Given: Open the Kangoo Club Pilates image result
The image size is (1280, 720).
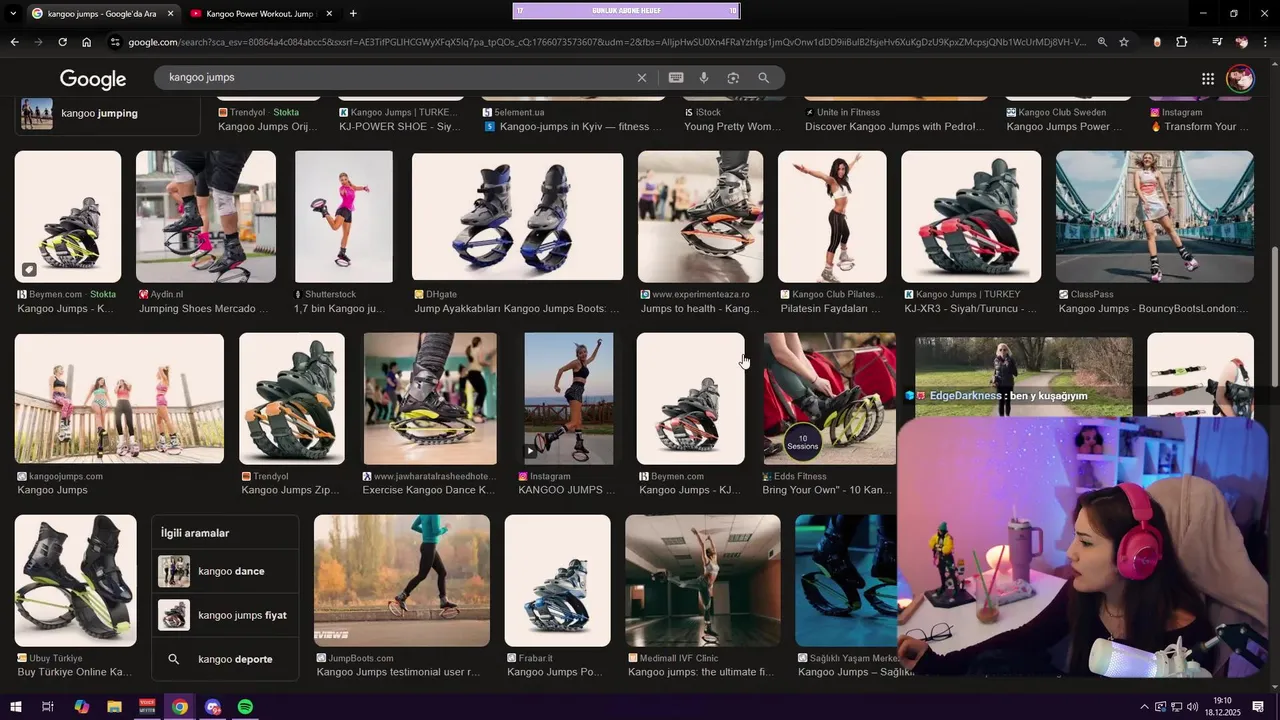Looking at the screenshot, I should 832,217.
